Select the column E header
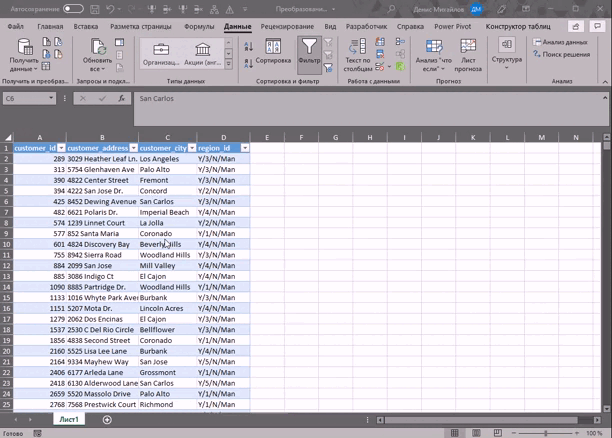 click(x=267, y=137)
